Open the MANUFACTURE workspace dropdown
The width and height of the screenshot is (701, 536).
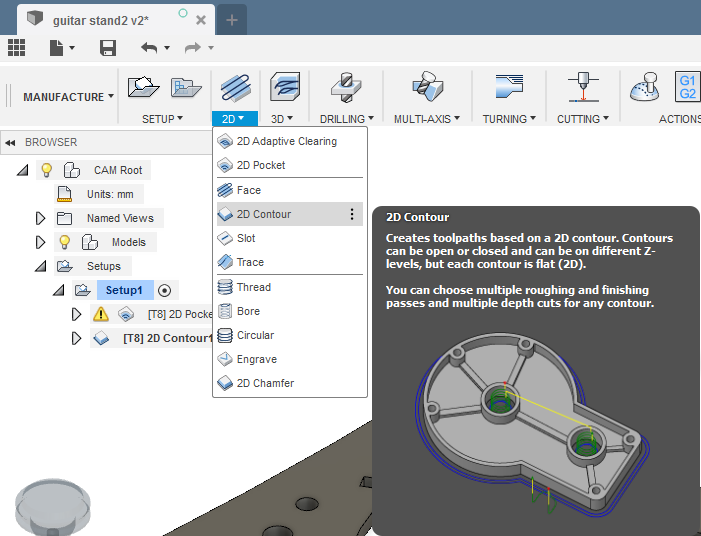(68, 97)
